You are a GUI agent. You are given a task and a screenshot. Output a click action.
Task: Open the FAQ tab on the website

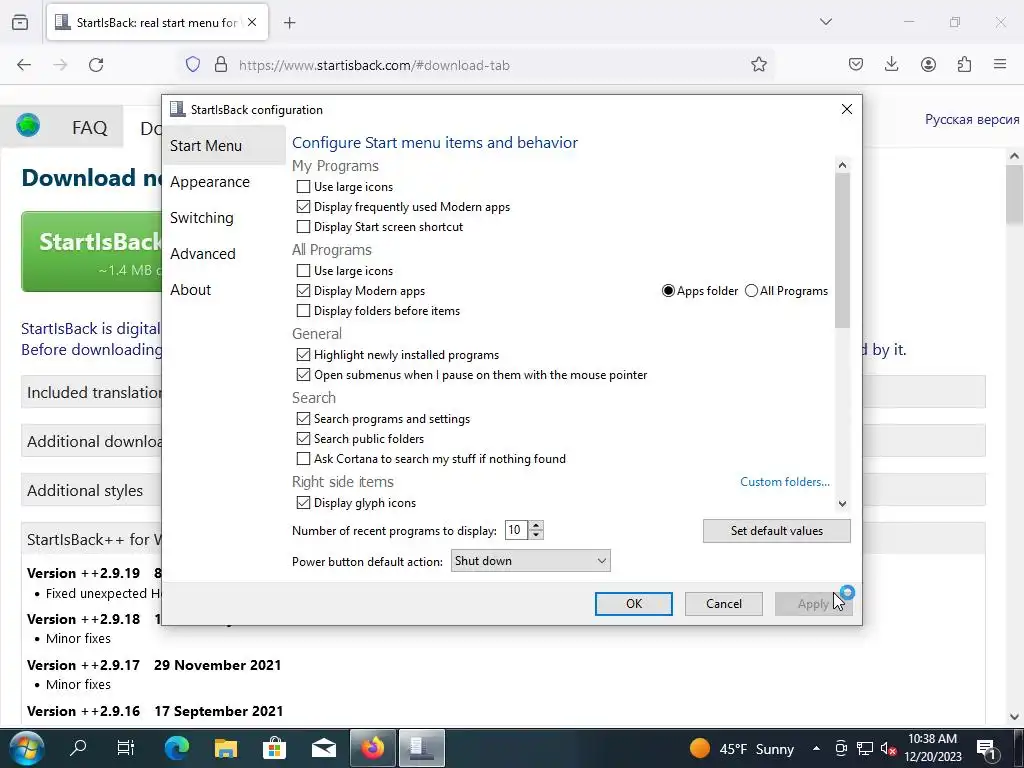(89, 127)
